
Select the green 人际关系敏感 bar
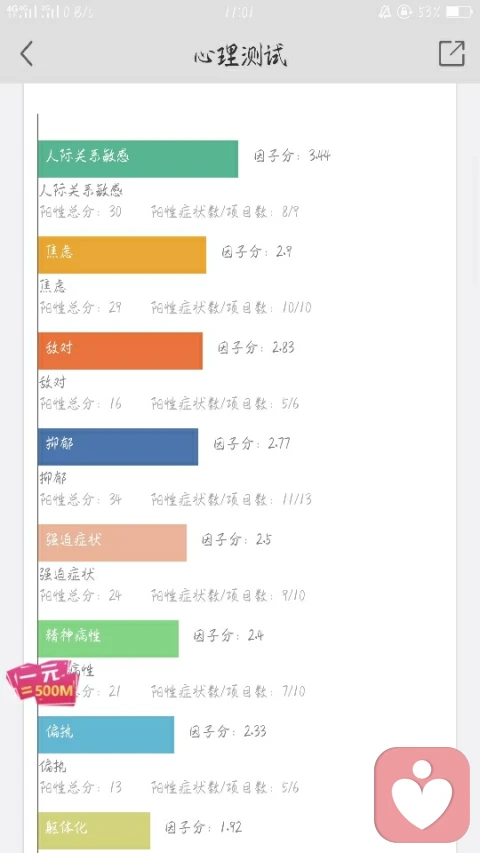pos(138,159)
